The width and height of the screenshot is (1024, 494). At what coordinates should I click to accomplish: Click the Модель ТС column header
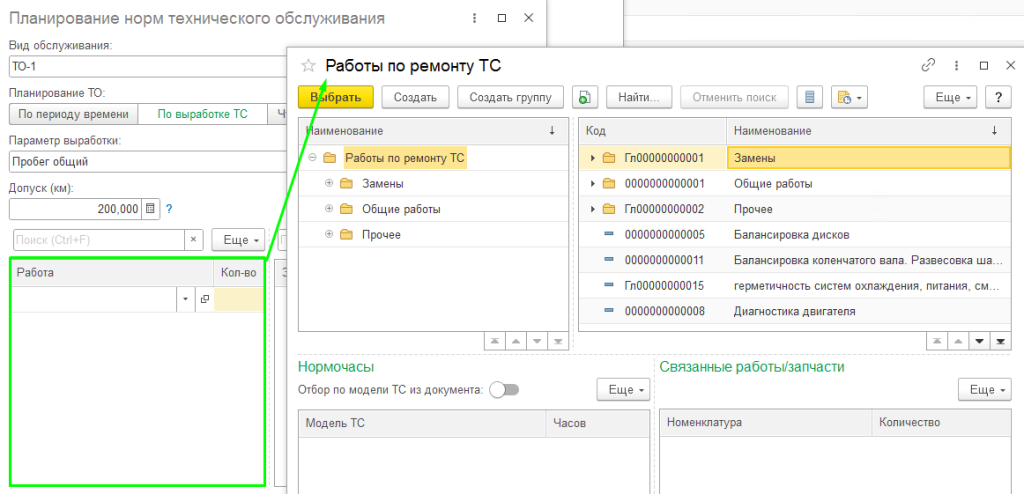pyautogui.click(x=422, y=423)
